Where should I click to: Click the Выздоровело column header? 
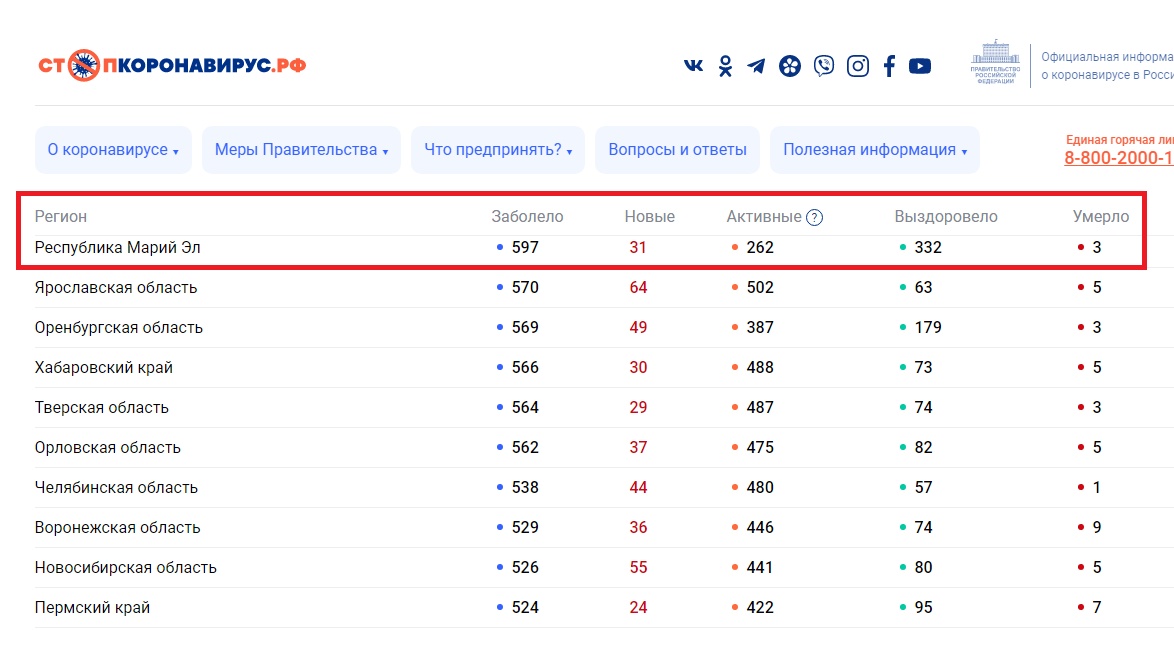coord(945,217)
